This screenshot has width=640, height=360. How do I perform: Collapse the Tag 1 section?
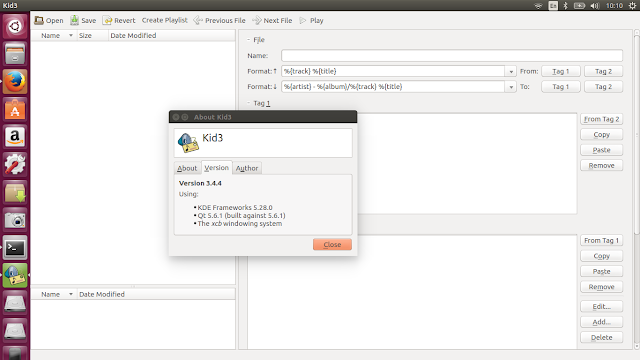(x=249, y=103)
